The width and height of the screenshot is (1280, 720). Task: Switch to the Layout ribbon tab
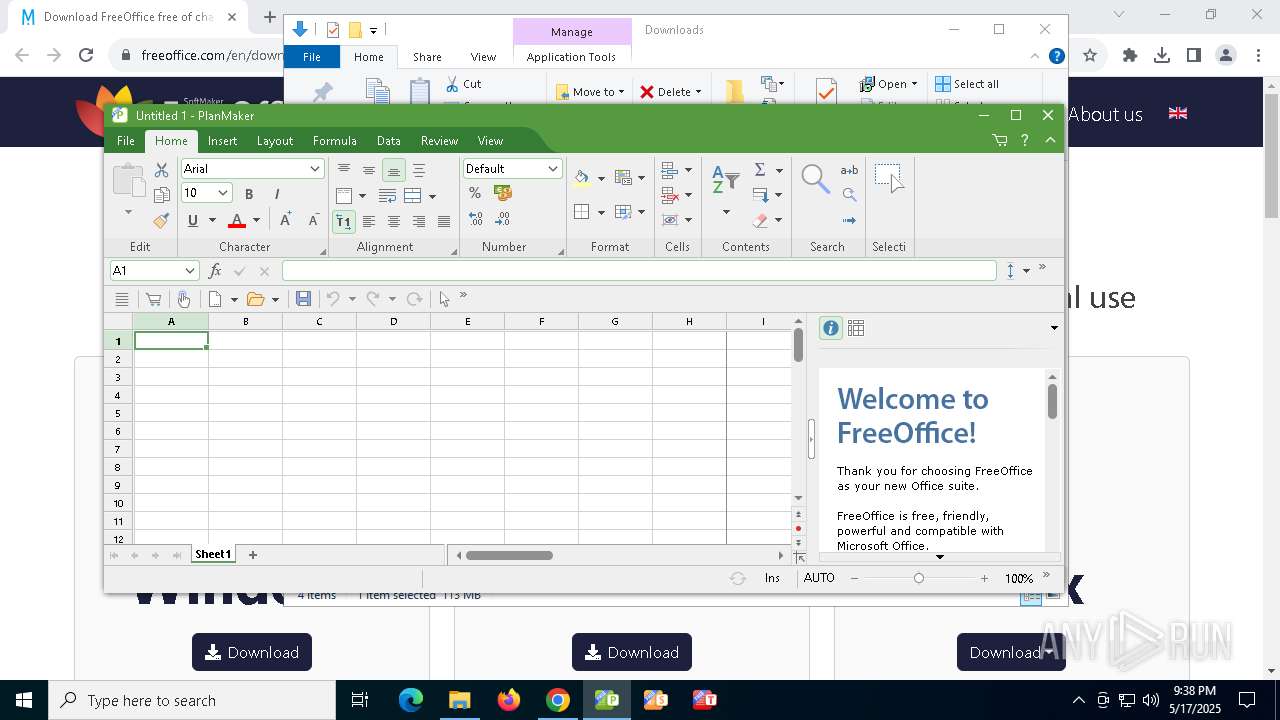pos(274,141)
